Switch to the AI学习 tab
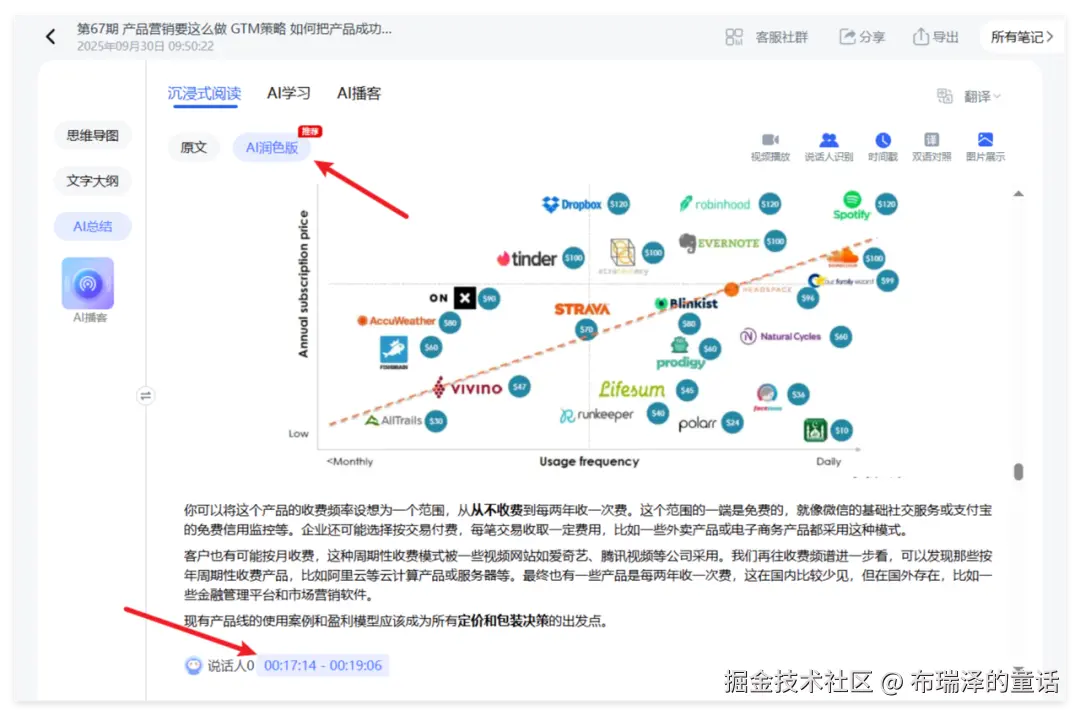 [289, 94]
